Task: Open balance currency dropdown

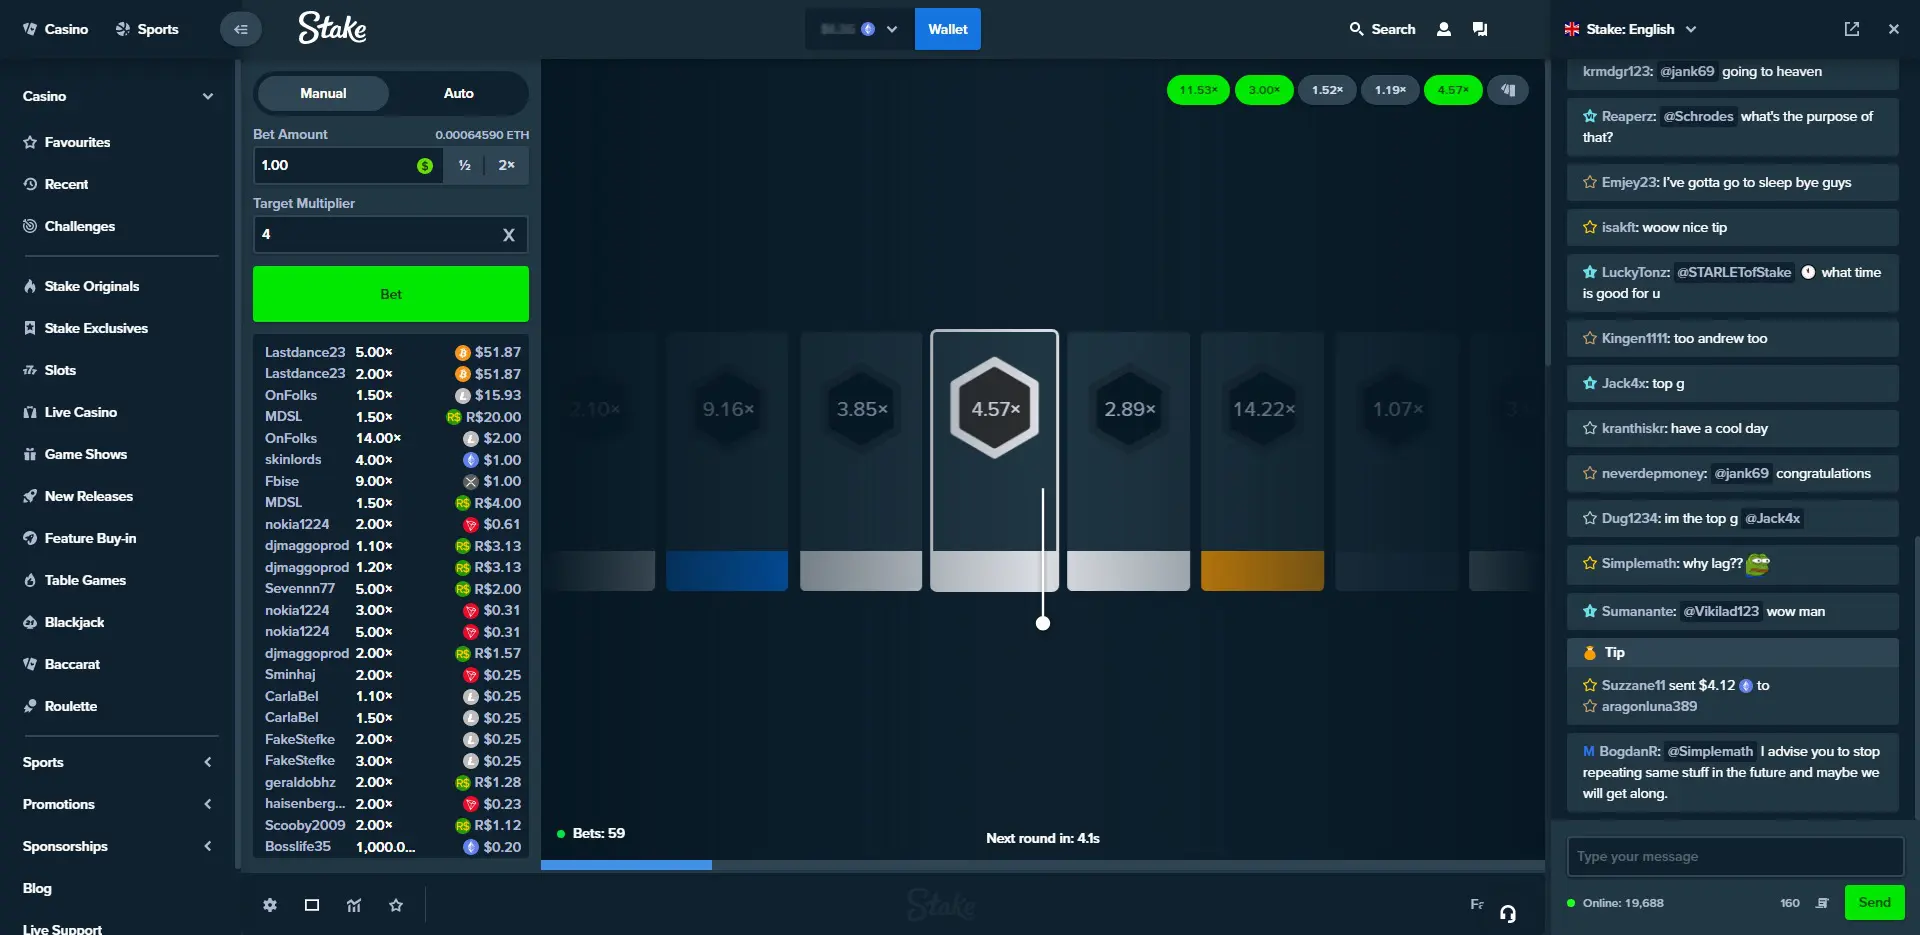Action: click(859, 29)
